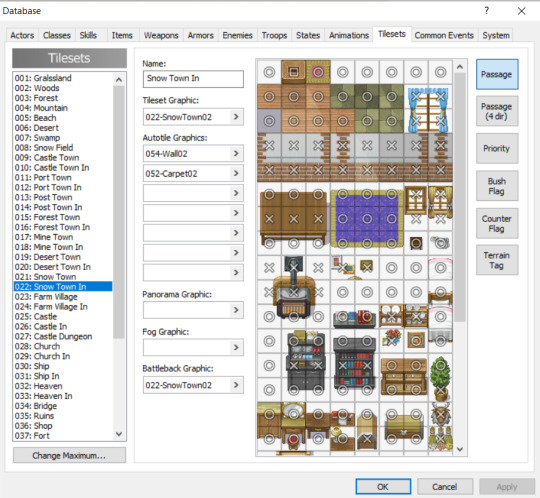The width and height of the screenshot is (540, 498).
Task: Click the Change Maximum button
Action: click(70, 456)
